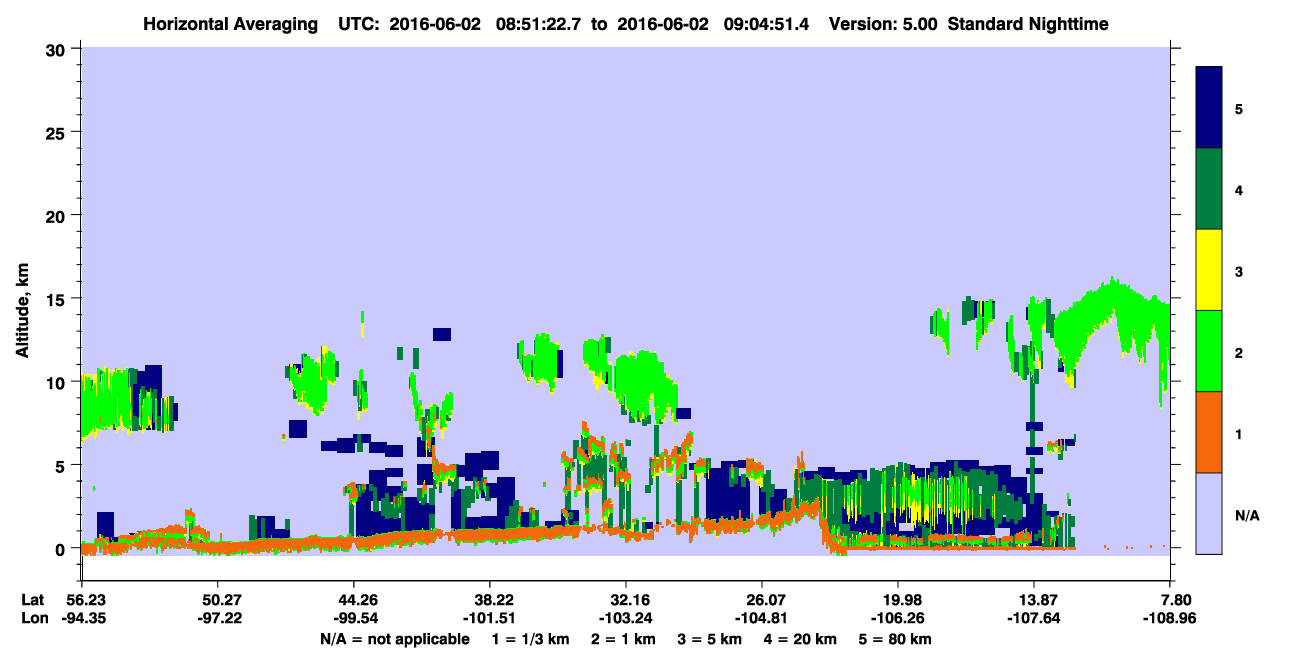The width and height of the screenshot is (1300, 667).
Task: Click the '3 = 5 km' caption entry
Action: [x=708, y=639]
